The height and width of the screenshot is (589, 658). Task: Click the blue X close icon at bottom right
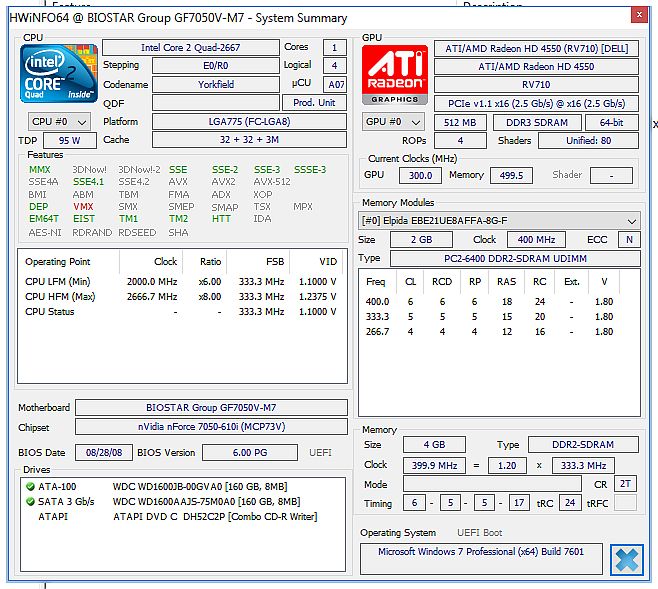point(627,560)
